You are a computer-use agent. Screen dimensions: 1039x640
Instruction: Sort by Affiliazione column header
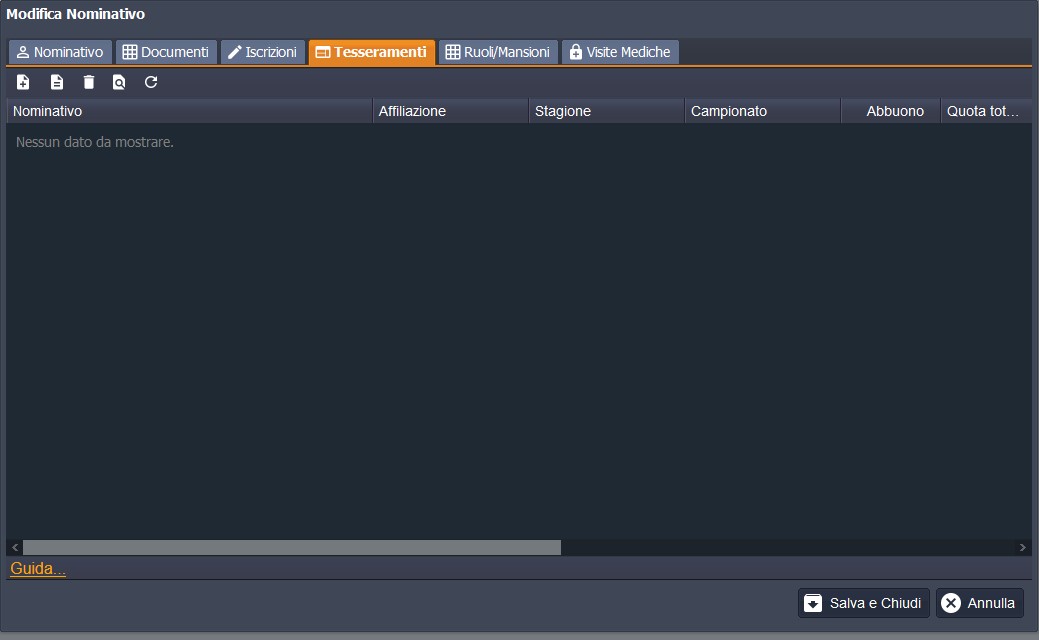point(450,111)
